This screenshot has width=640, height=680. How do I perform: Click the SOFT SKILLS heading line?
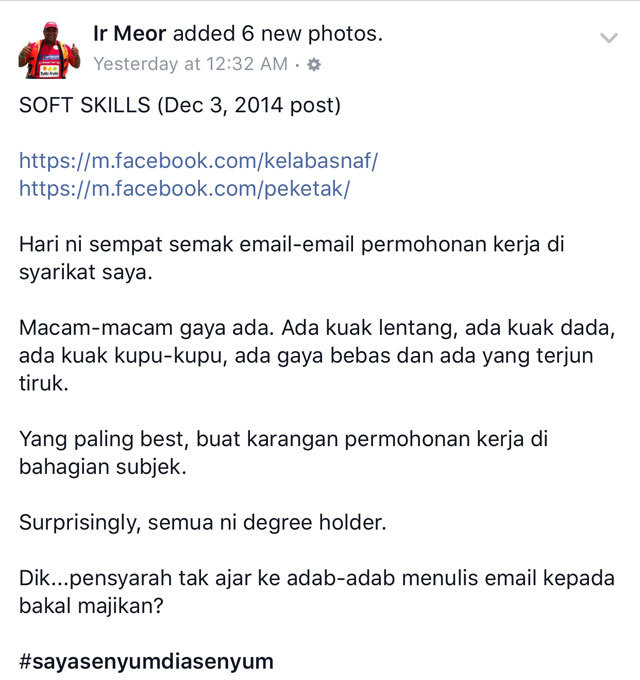(x=180, y=105)
